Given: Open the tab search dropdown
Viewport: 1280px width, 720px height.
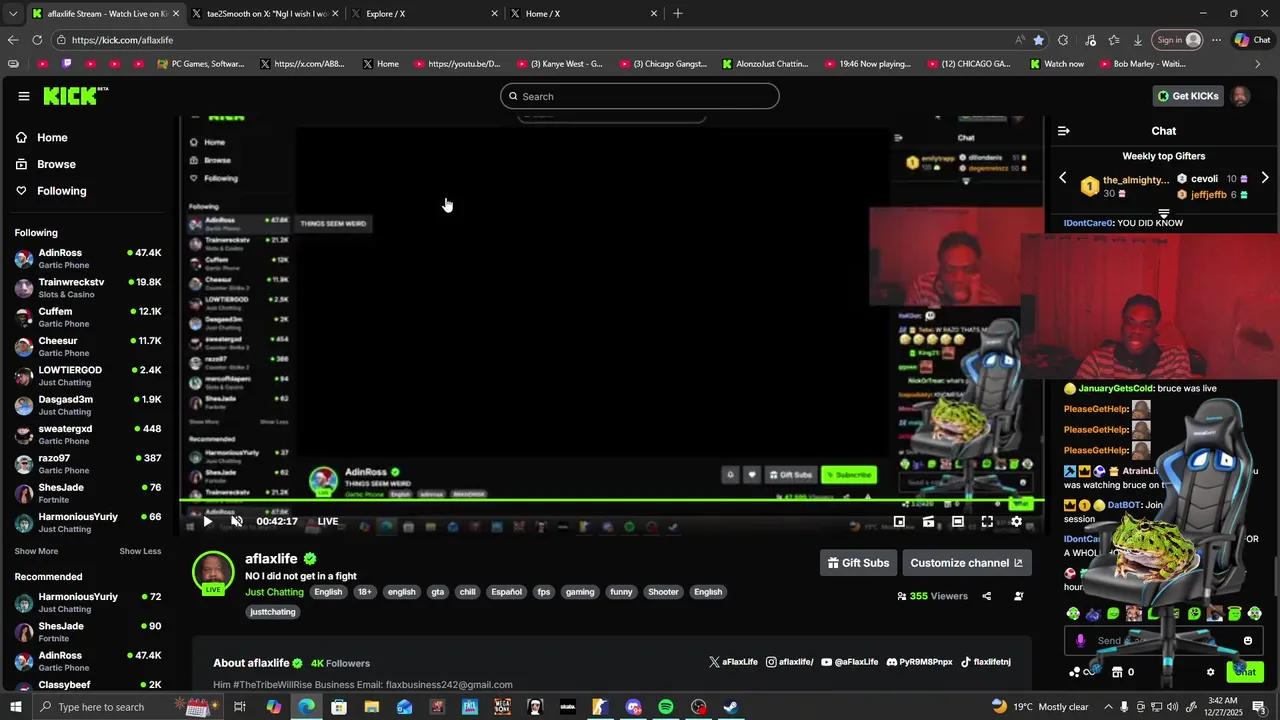Looking at the screenshot, I should (12, 14).
